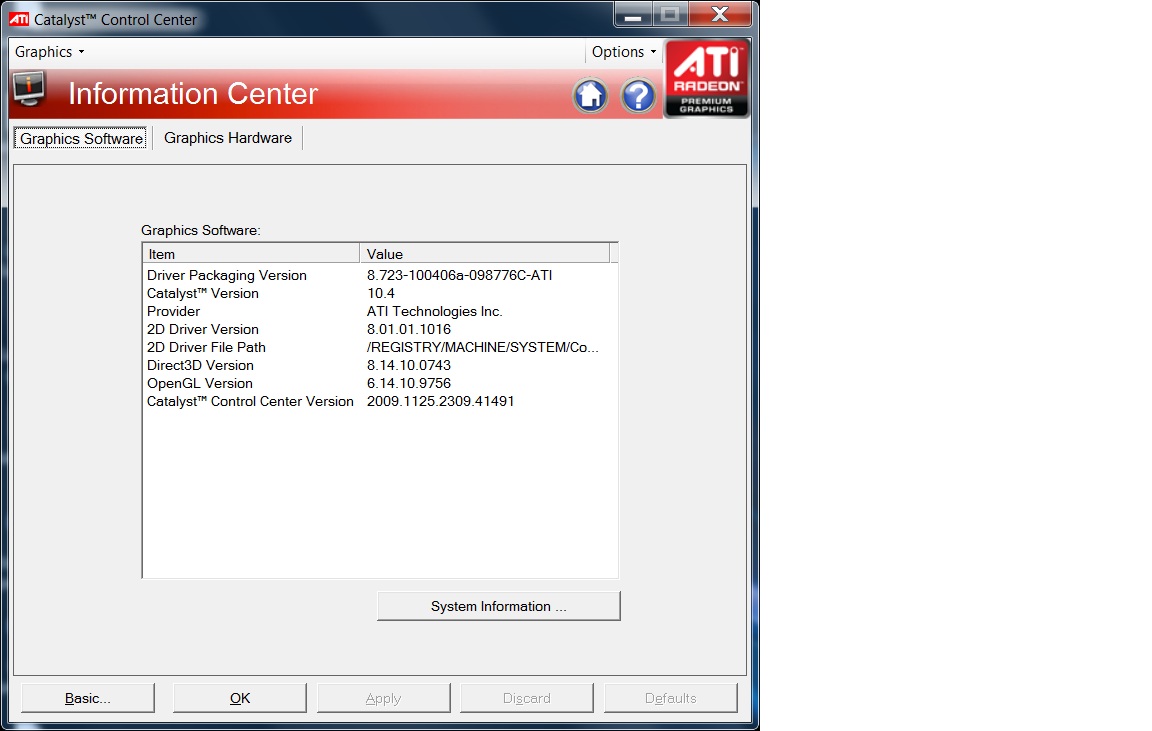Select the Direct3D Version row
The width and height of the screenshot is (1152, 731).
click(380, 365)
